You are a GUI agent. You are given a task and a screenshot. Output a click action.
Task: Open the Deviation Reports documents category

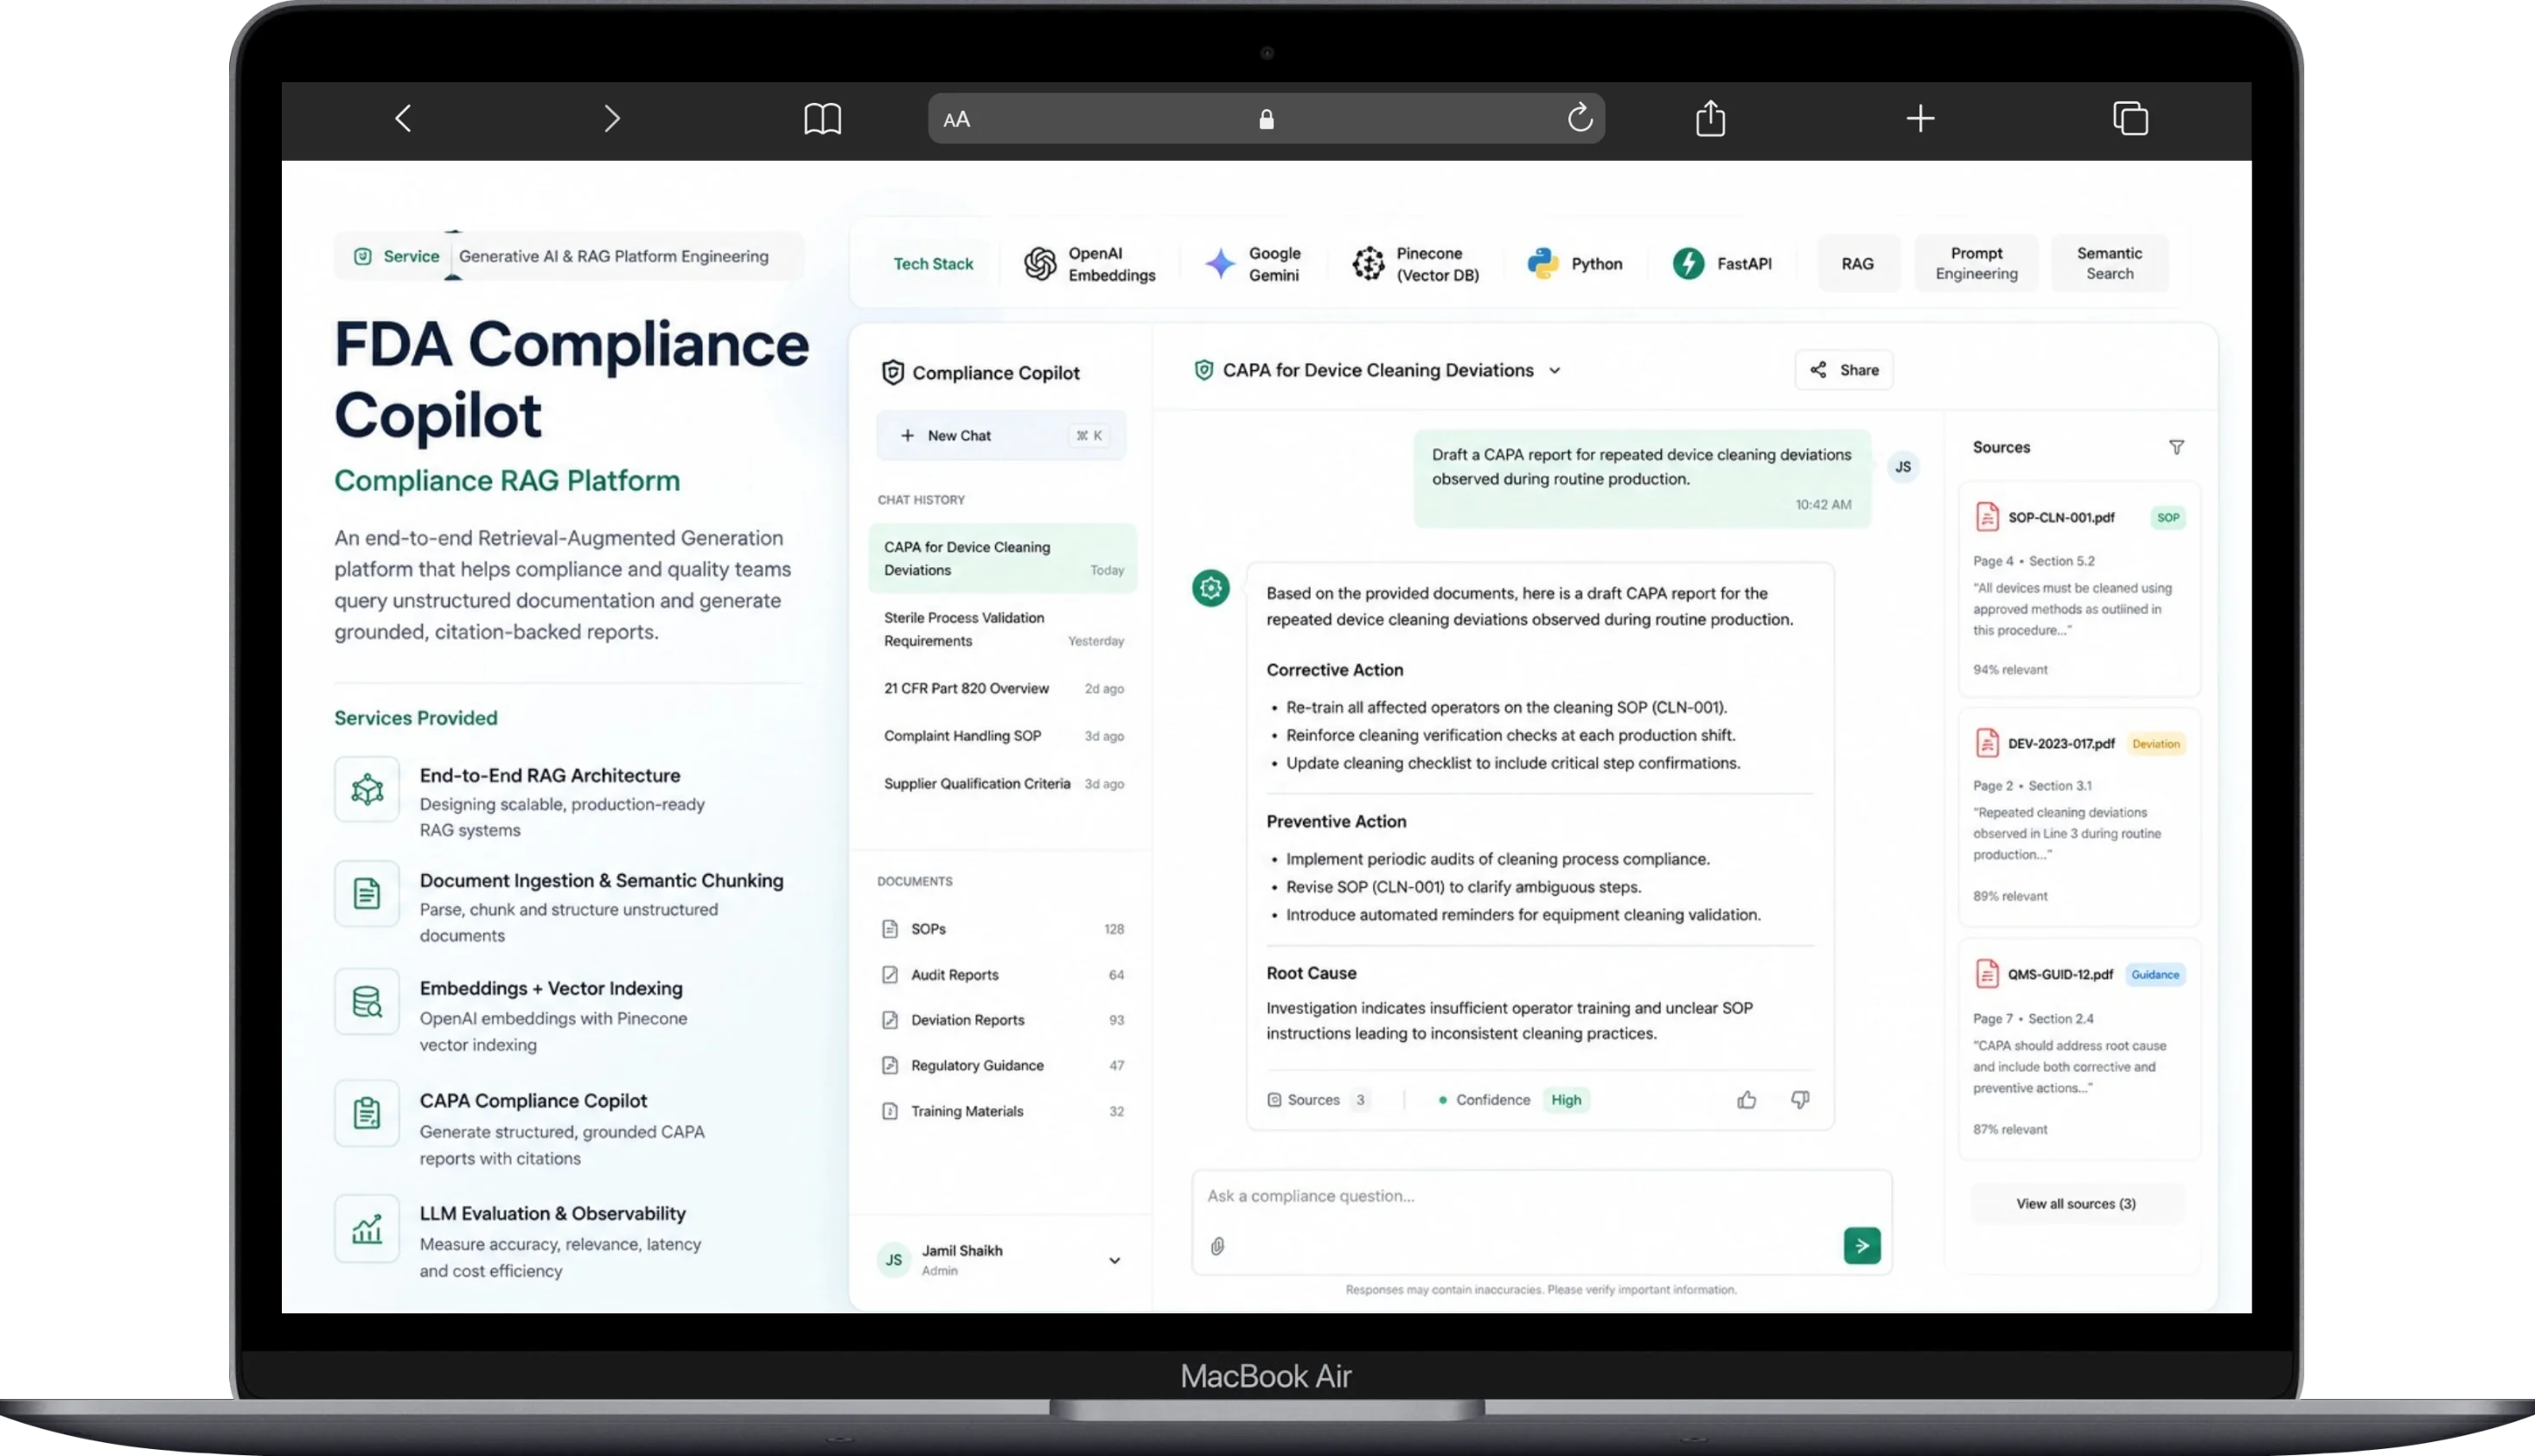tap(1003, 1020)
